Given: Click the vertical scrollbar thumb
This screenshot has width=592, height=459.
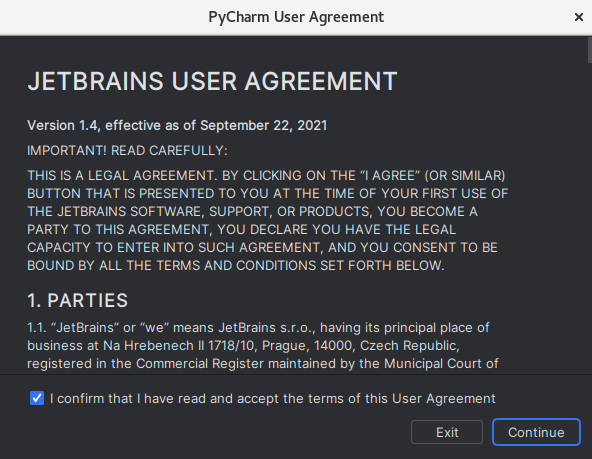Looking at the screenshot, I should pos(590,50).
